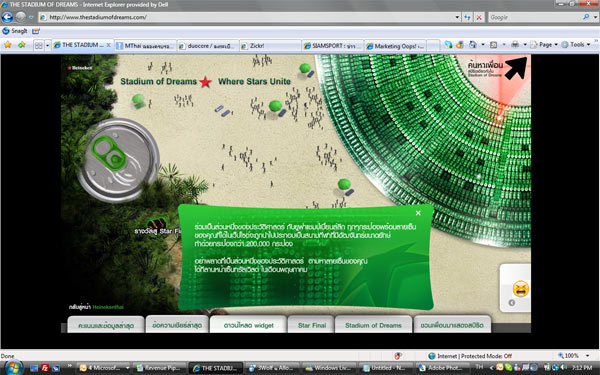Switch to the Marketing Oops! browser tab

(x=395, y=46)
